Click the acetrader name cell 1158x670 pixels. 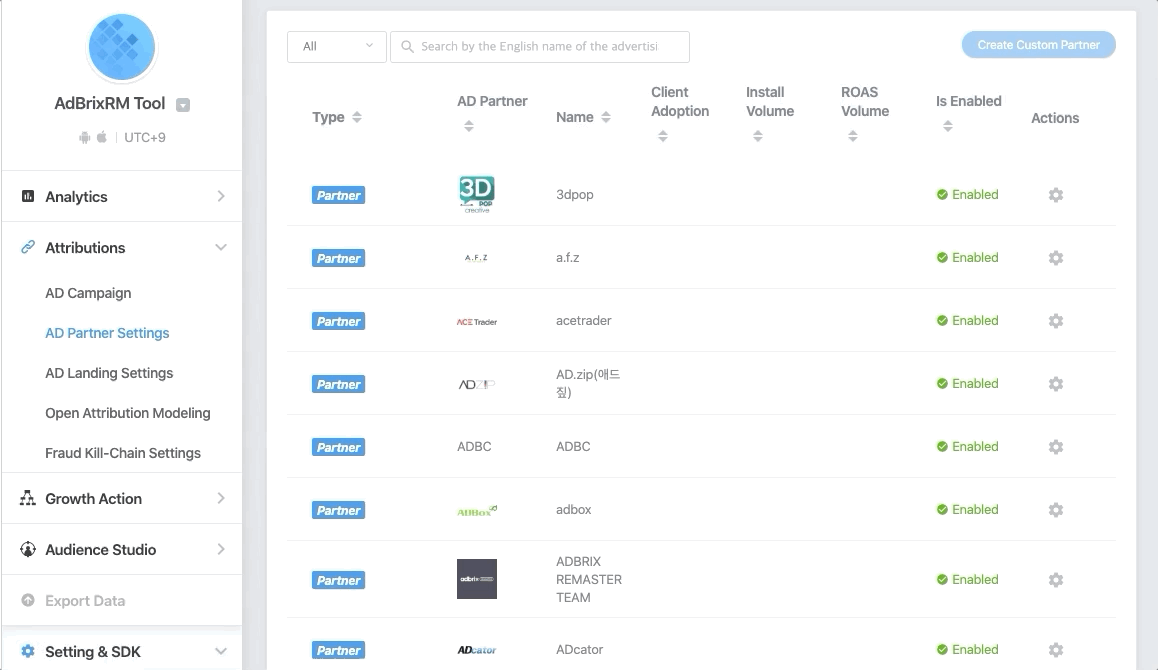pos(583,321)
